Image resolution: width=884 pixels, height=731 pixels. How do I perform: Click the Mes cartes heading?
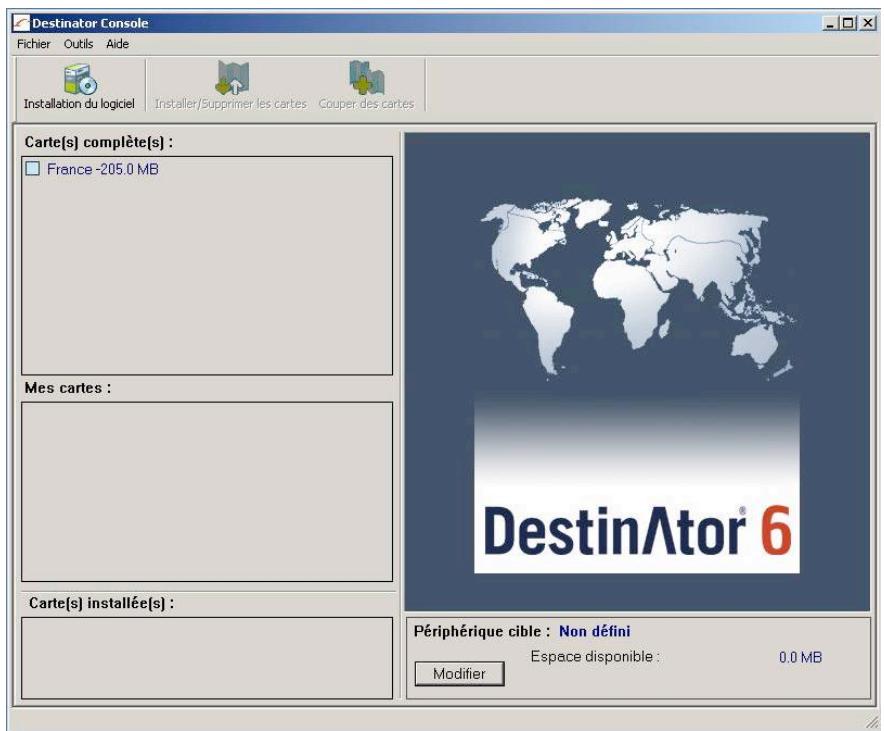pos(68,388)
